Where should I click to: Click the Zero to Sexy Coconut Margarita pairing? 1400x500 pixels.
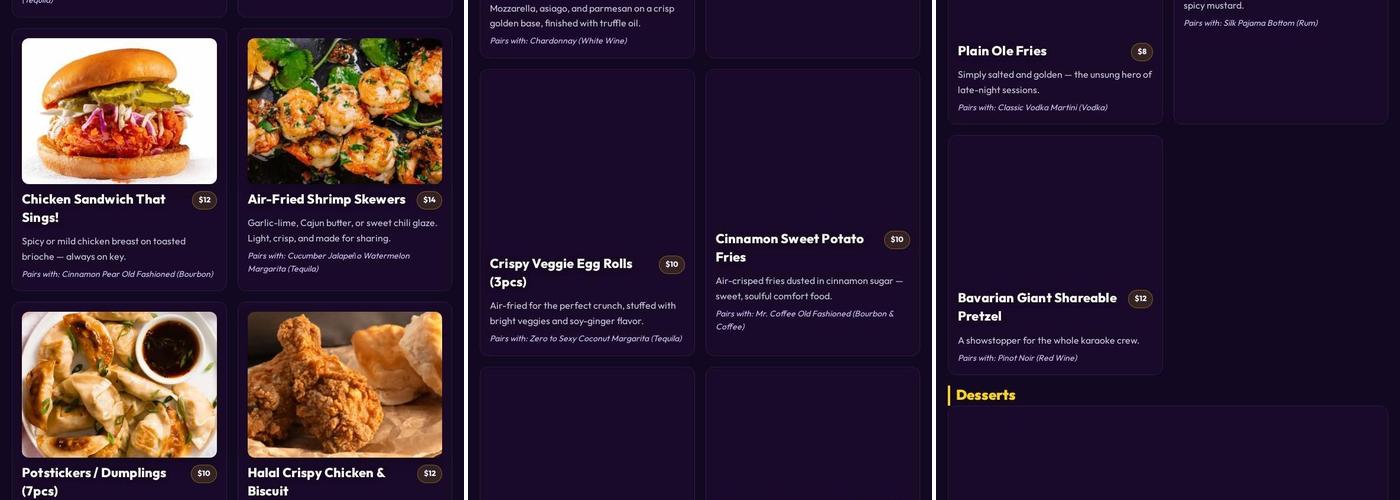pos(586,339)
